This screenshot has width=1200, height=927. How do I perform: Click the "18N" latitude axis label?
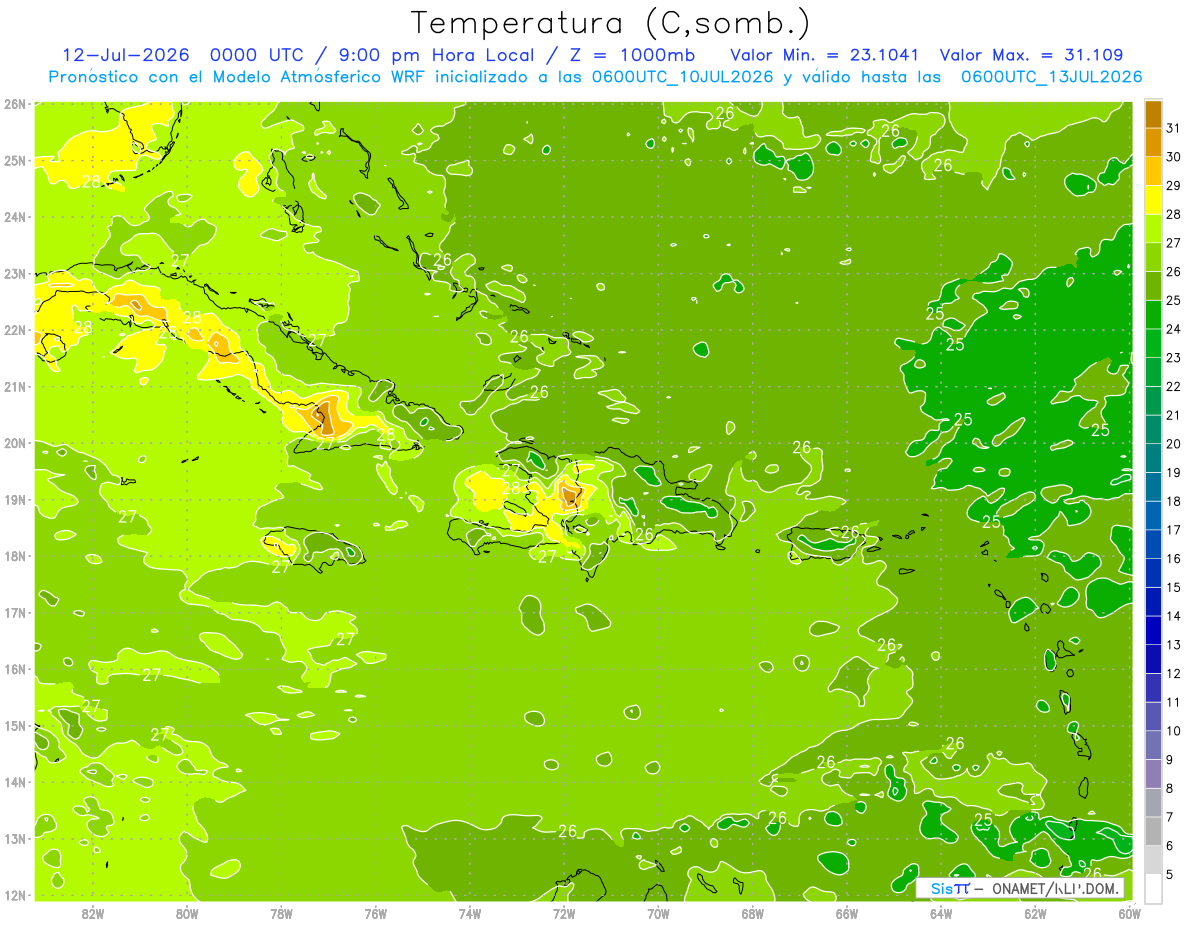[x=15, y=556]
